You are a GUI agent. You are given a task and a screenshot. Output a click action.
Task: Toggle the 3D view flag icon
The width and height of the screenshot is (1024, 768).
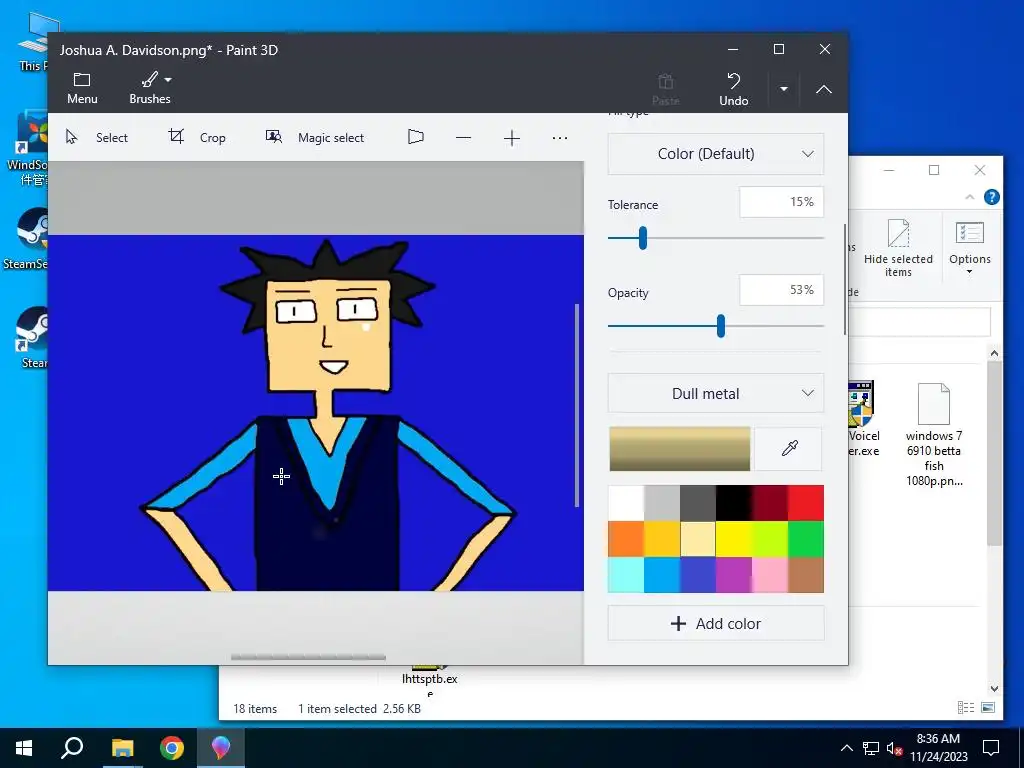[415, 137]
